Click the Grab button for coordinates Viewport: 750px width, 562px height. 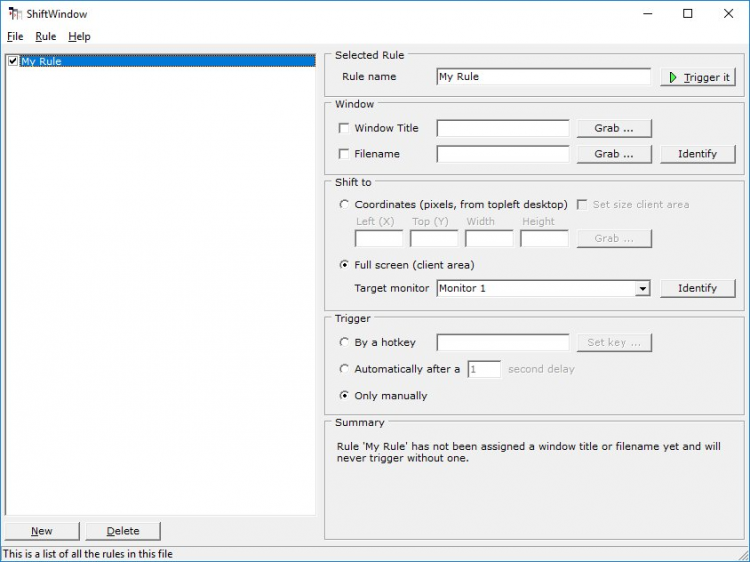tap(614, 238)
